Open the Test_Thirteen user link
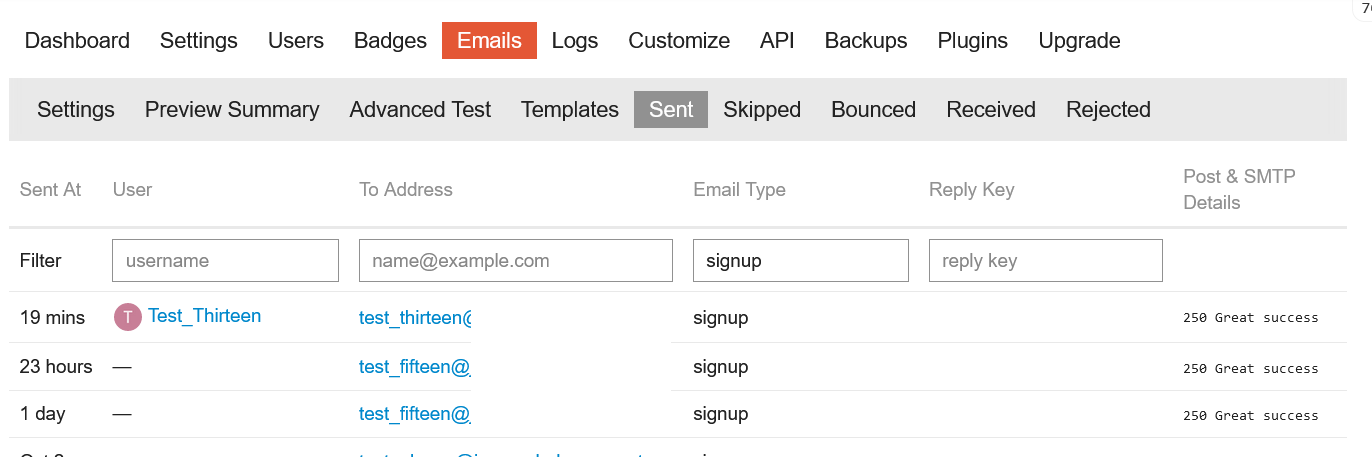The image size is (1372, 457). [204, 316]
